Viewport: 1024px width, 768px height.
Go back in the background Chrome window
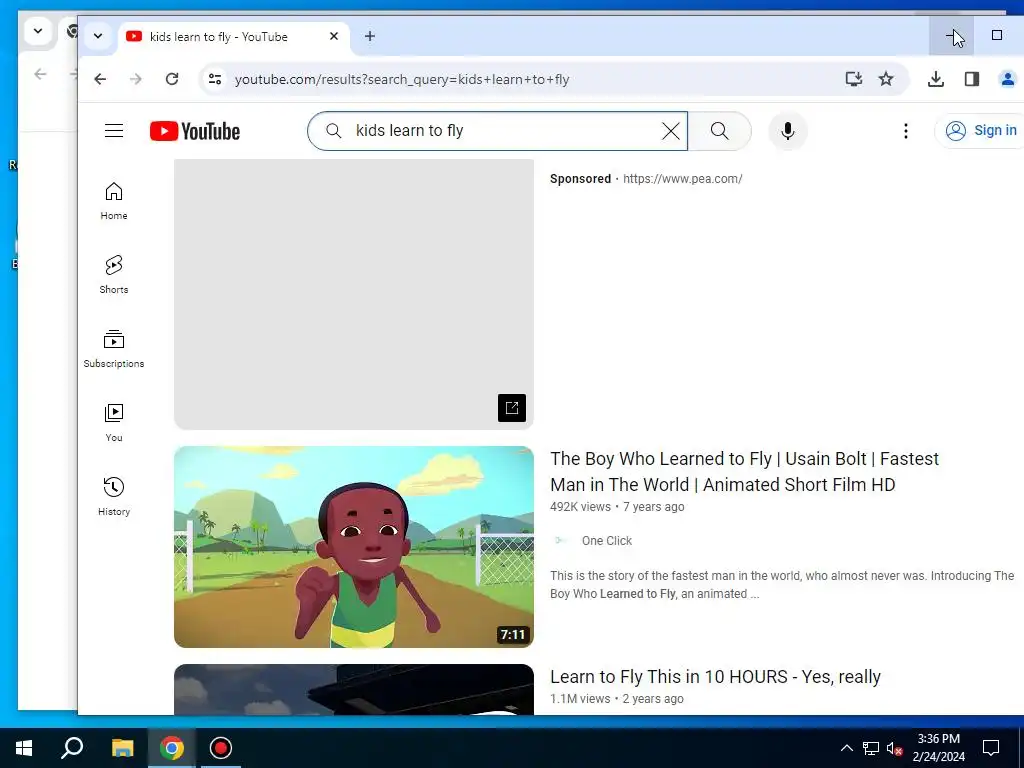tap(40, 74)
